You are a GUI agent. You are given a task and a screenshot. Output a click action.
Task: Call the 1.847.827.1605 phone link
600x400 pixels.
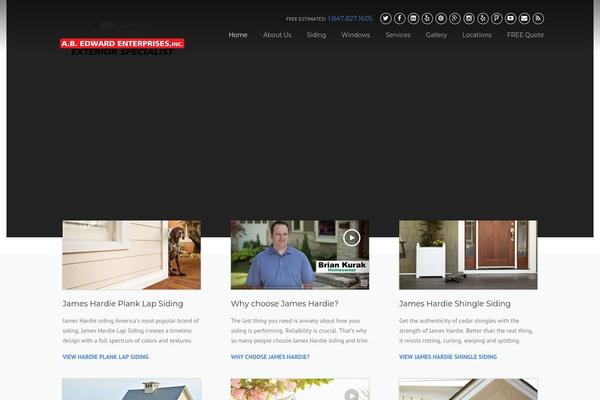350,18
